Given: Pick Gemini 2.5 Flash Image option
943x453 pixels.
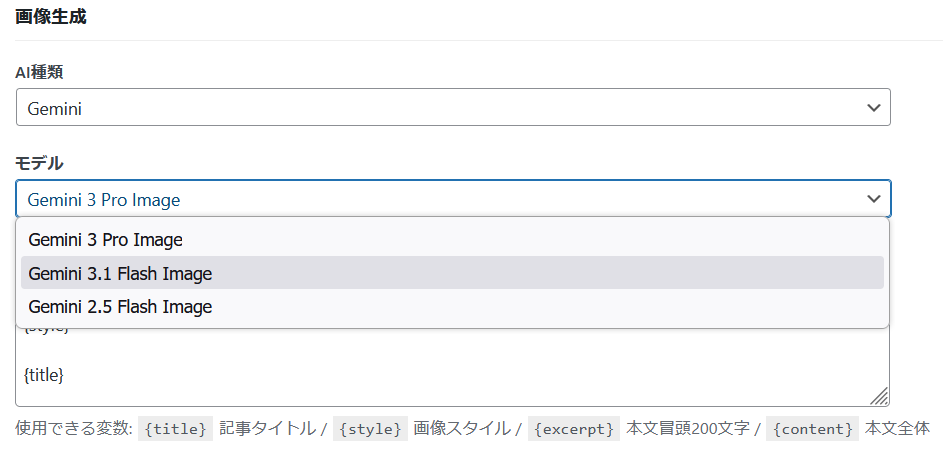Looking at the screenshot, I should 120,307.
